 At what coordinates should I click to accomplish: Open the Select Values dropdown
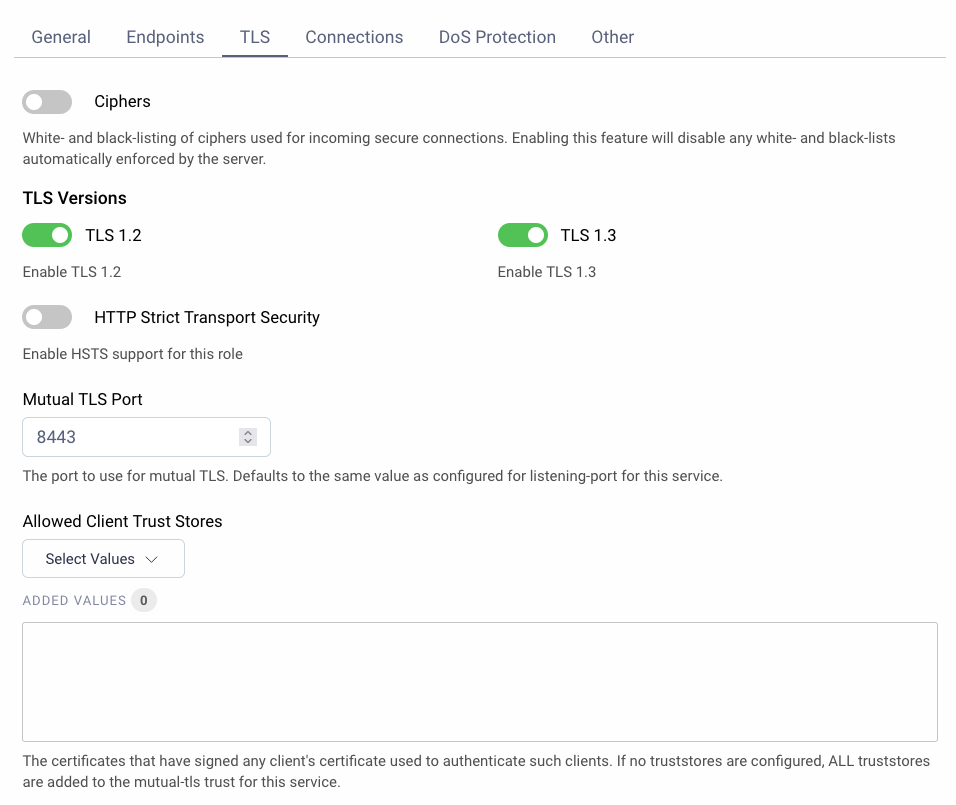[103, 558]
